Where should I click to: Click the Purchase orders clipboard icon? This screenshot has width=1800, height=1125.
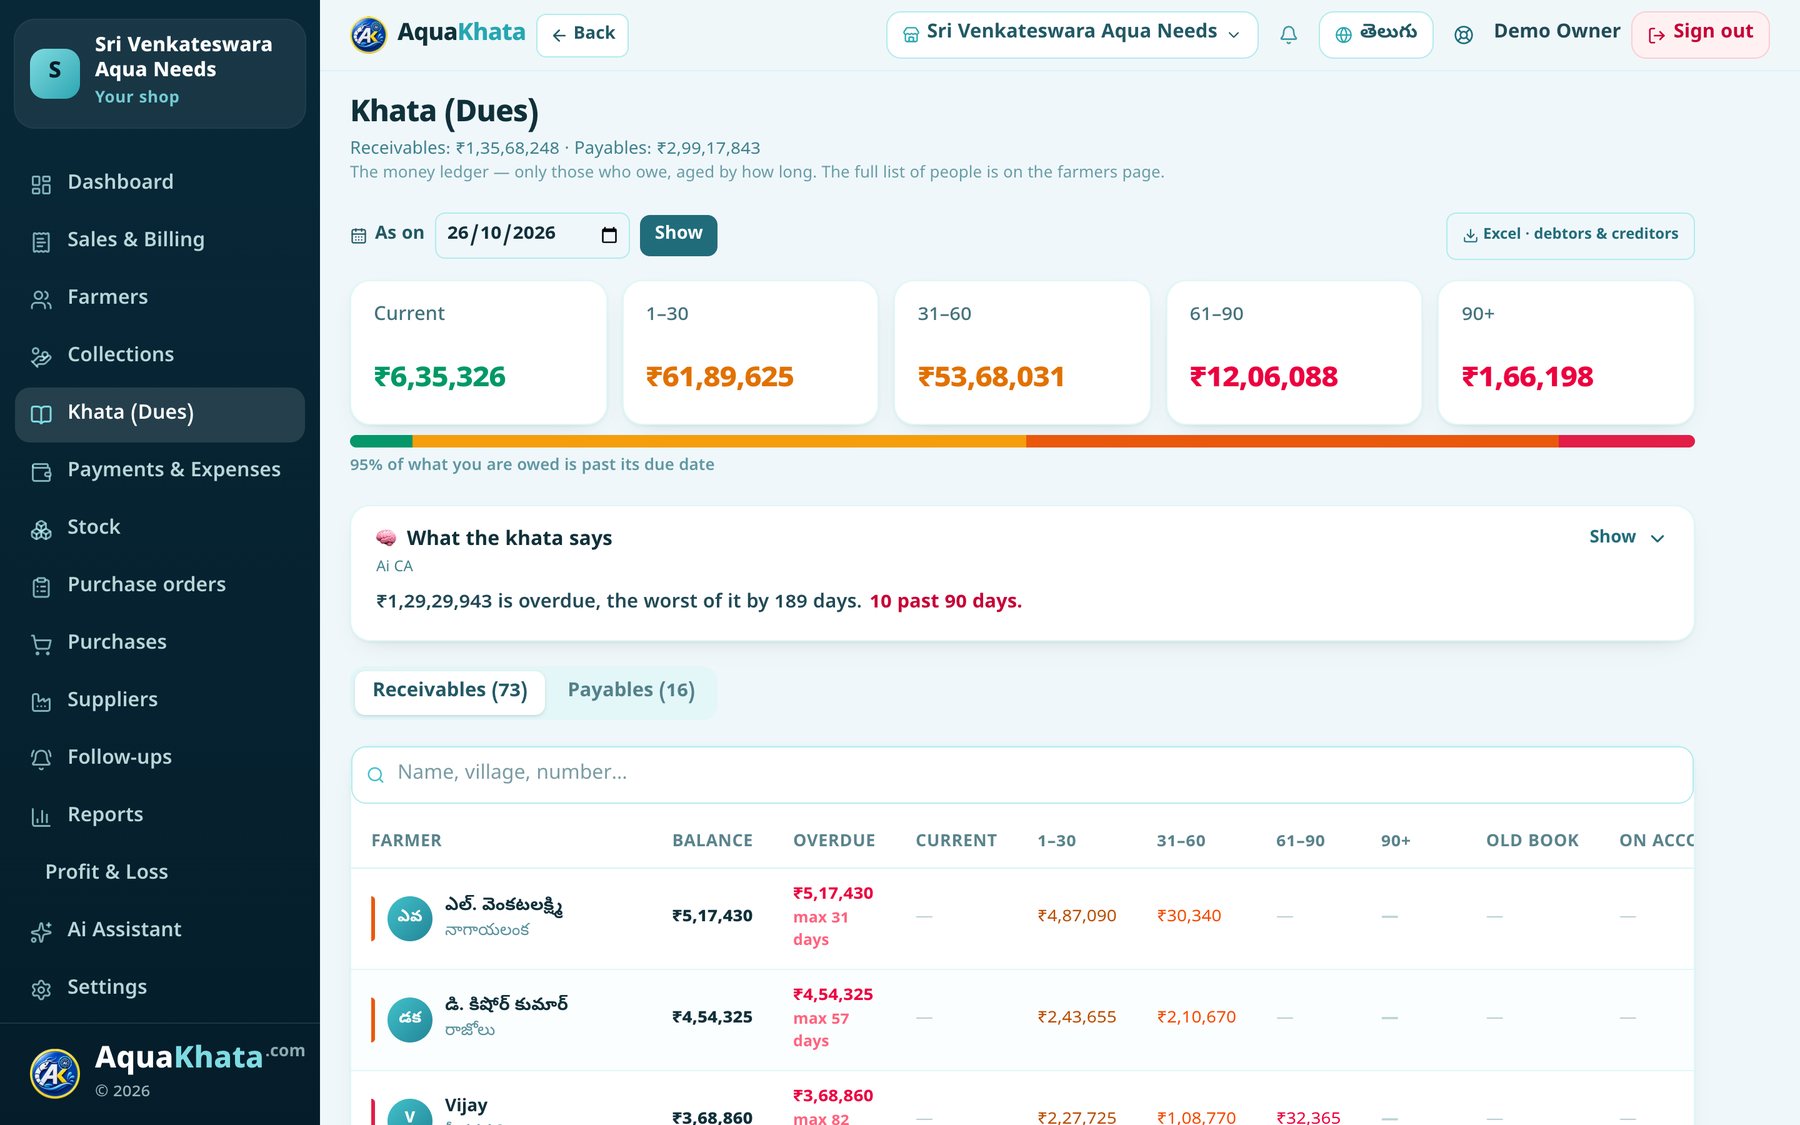click(x=41, y=587)
